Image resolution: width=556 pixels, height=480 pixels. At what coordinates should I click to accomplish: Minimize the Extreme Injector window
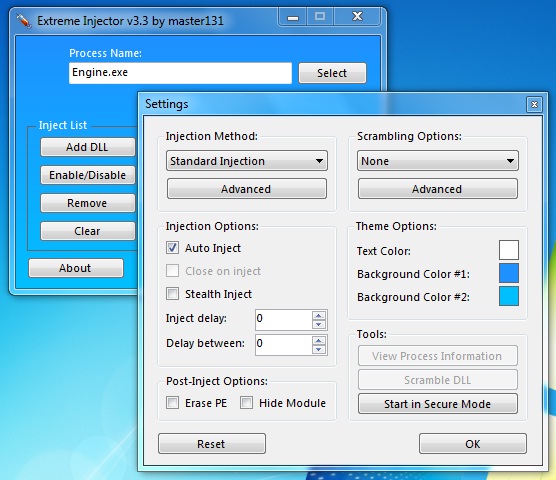293,17
